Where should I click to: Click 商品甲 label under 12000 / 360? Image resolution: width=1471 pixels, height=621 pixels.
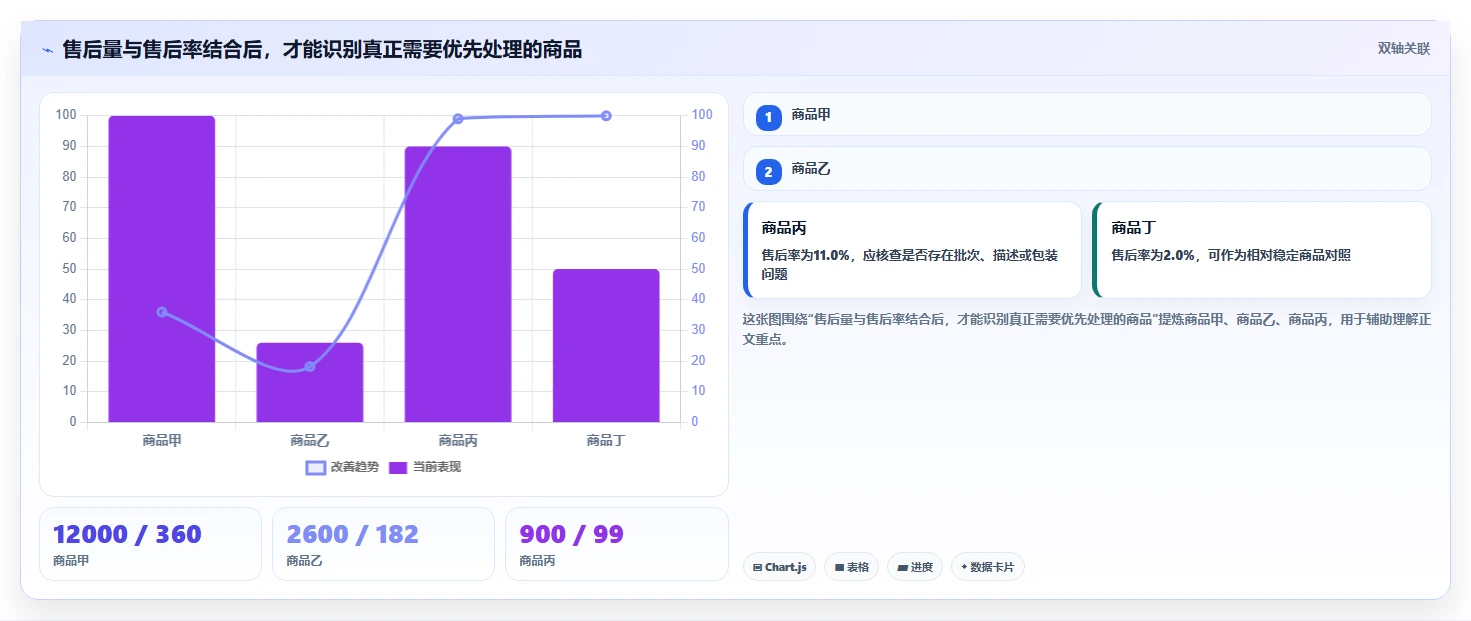coord(71,561)
